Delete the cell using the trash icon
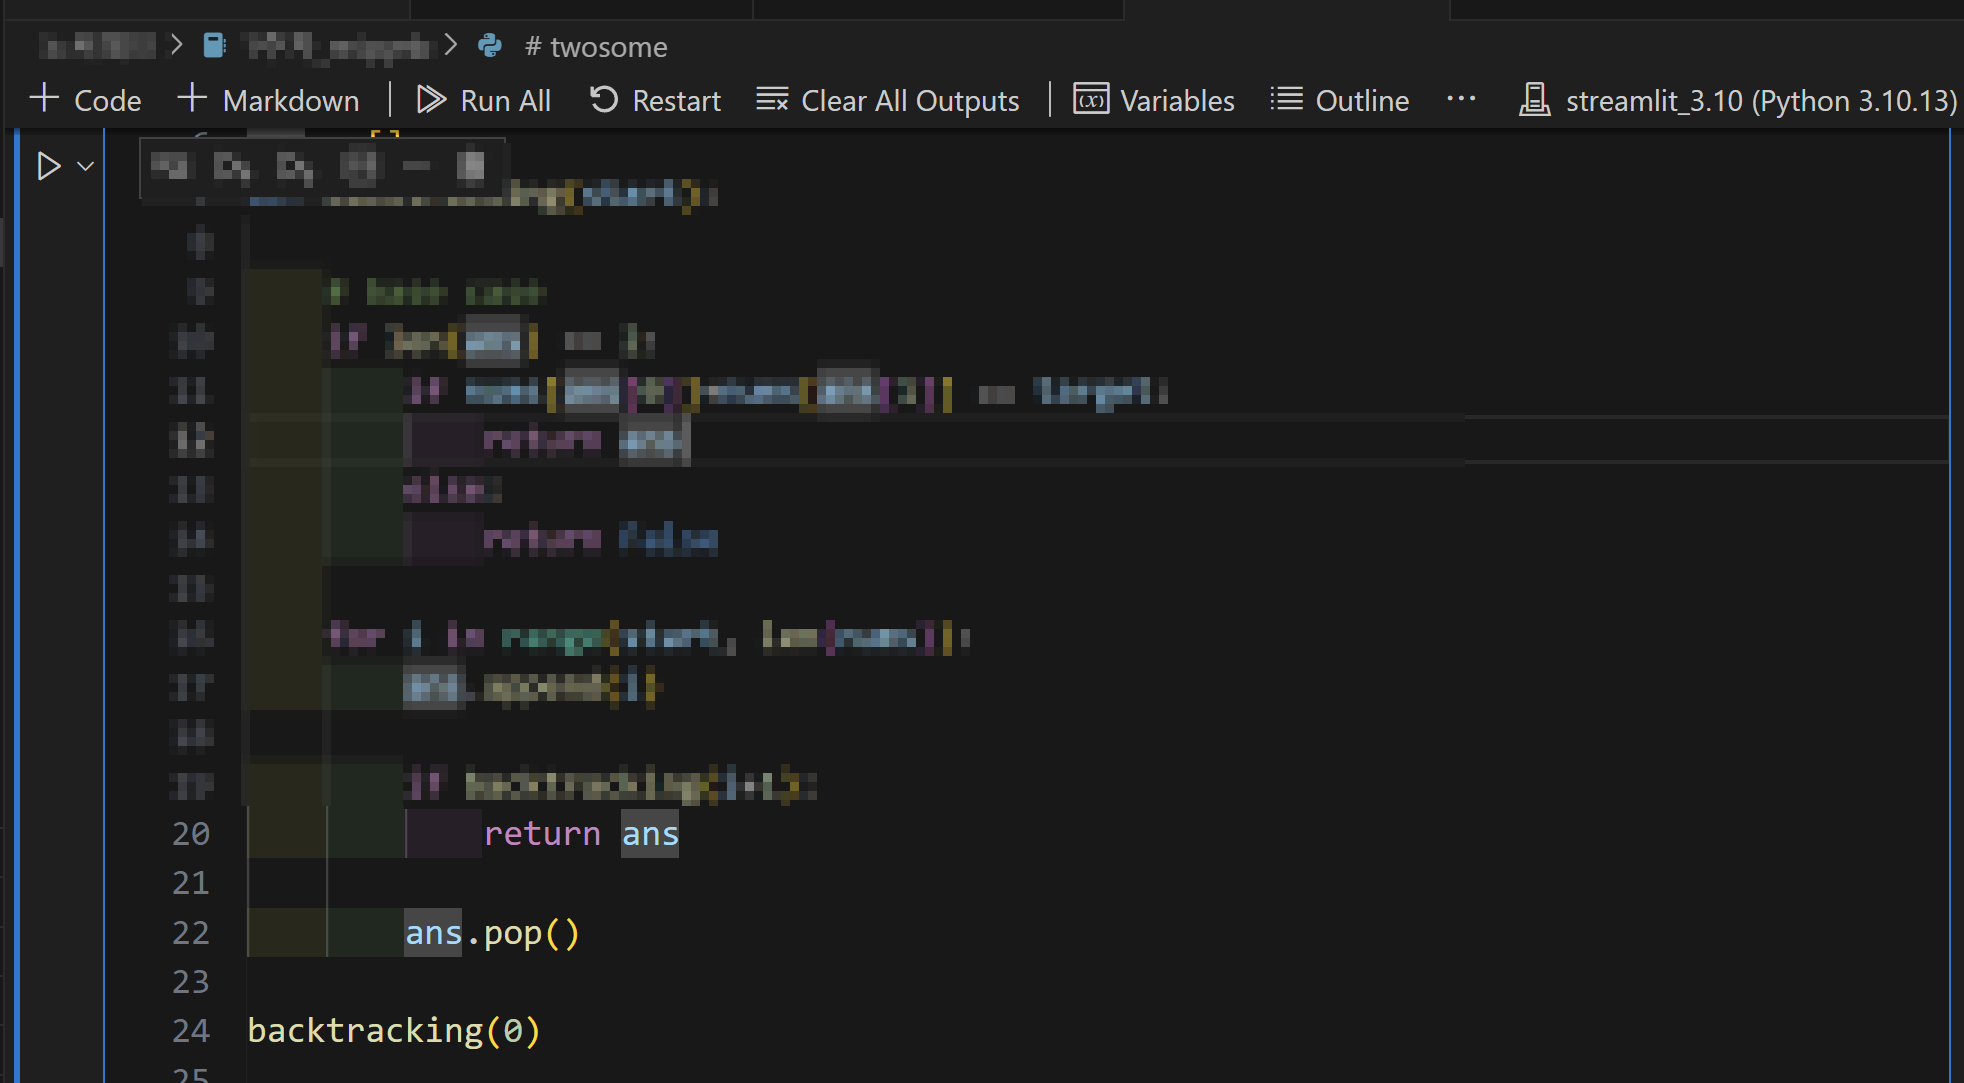 tap(470, 167)
